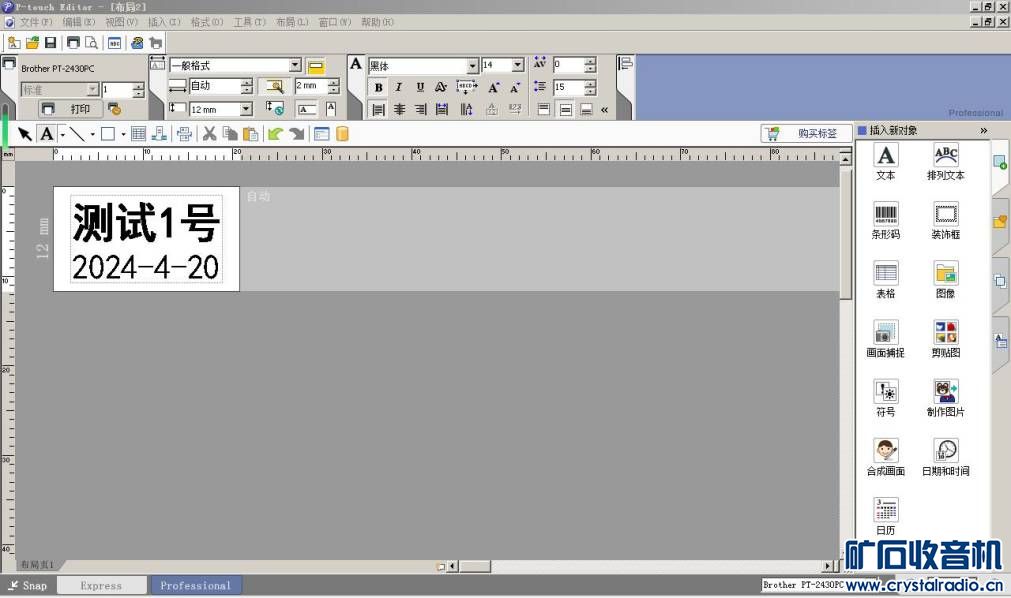Click the copy icon in toolbar
The width and height of the screenshot is (1011, 598).
[x=230, y=134]
